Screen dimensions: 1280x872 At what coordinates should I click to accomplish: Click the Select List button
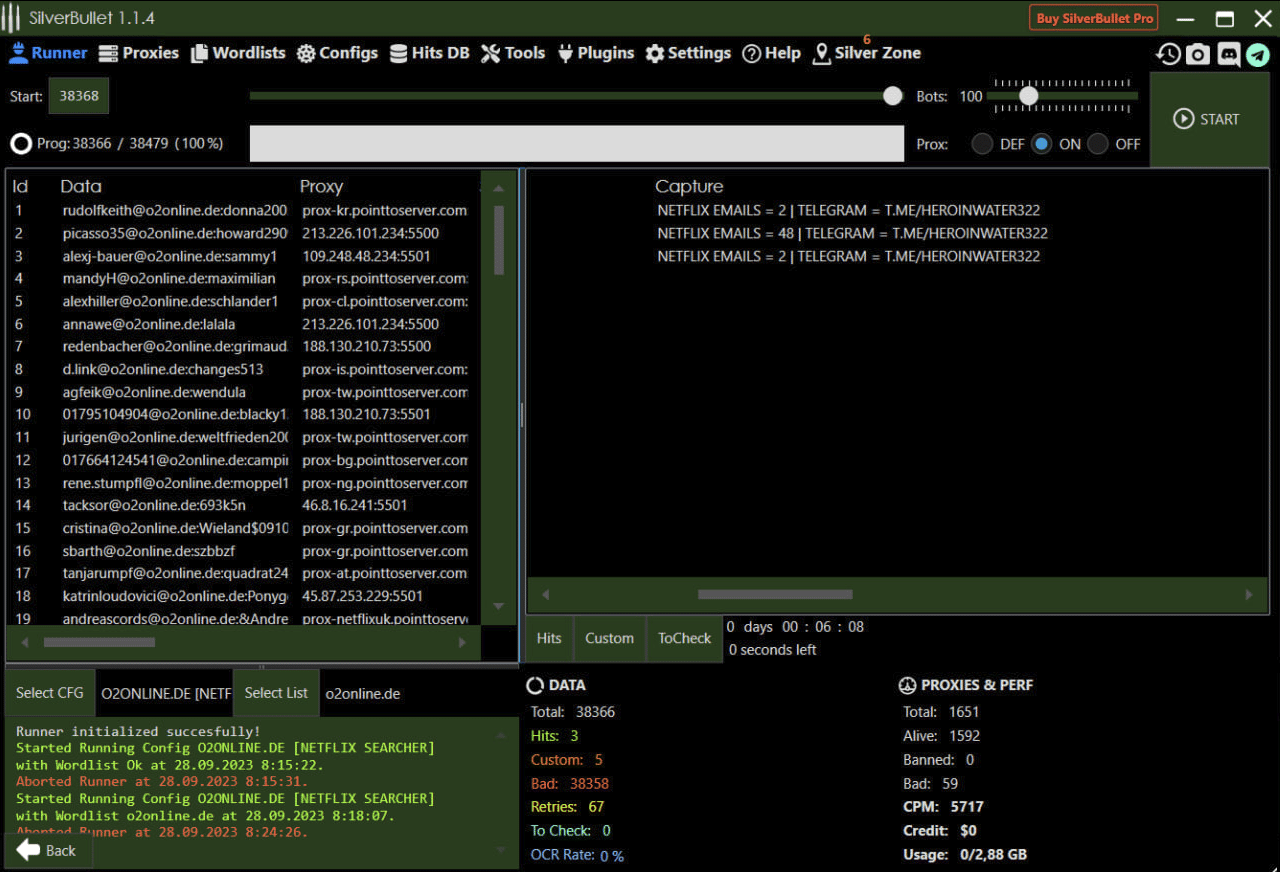pyautogui.click(x=276, y=692)
